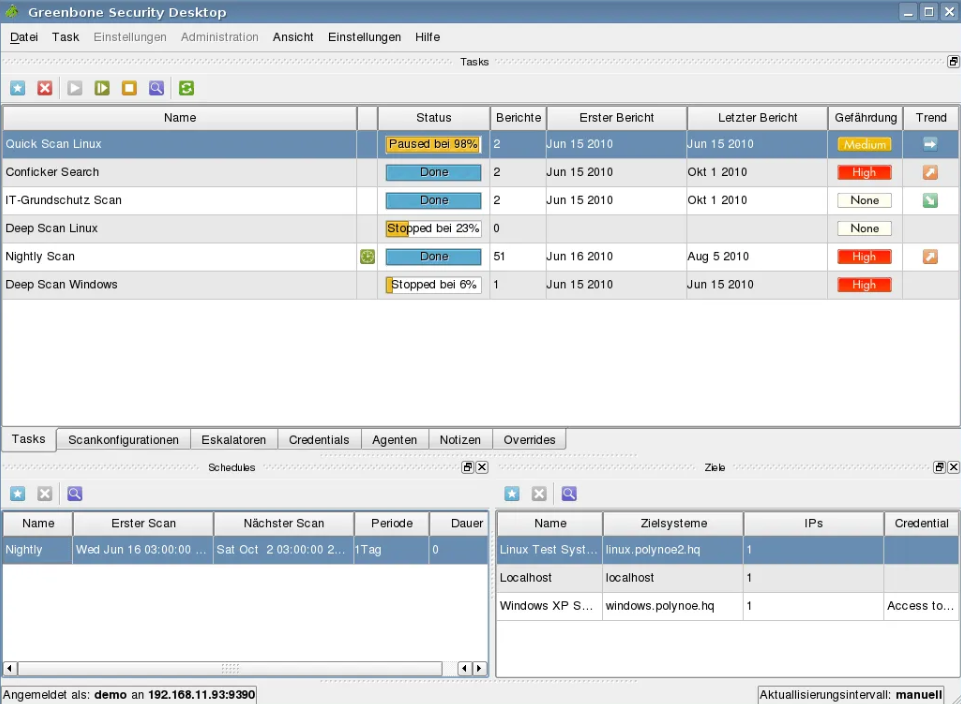Viewport: 961px width, 704px height.
Task: Click the Aktualisierungsintervall: manuell status entry
Action: pyautogui.click(x=851, y=695)
